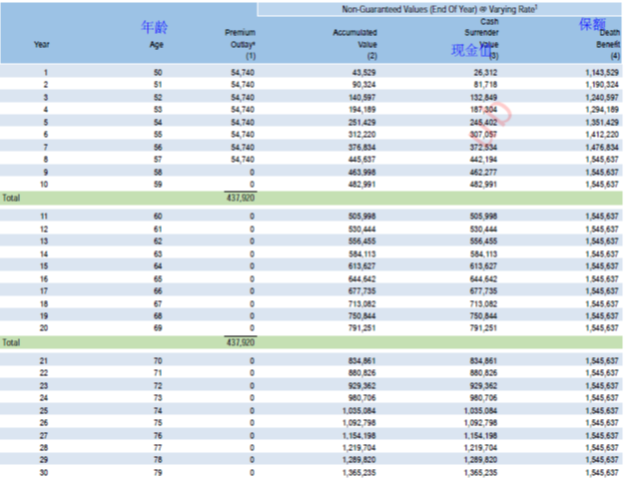The height and width of the screenshot is (479, 639).
Task: Select the 'Age' column header
Action: [x=156, y=44]
